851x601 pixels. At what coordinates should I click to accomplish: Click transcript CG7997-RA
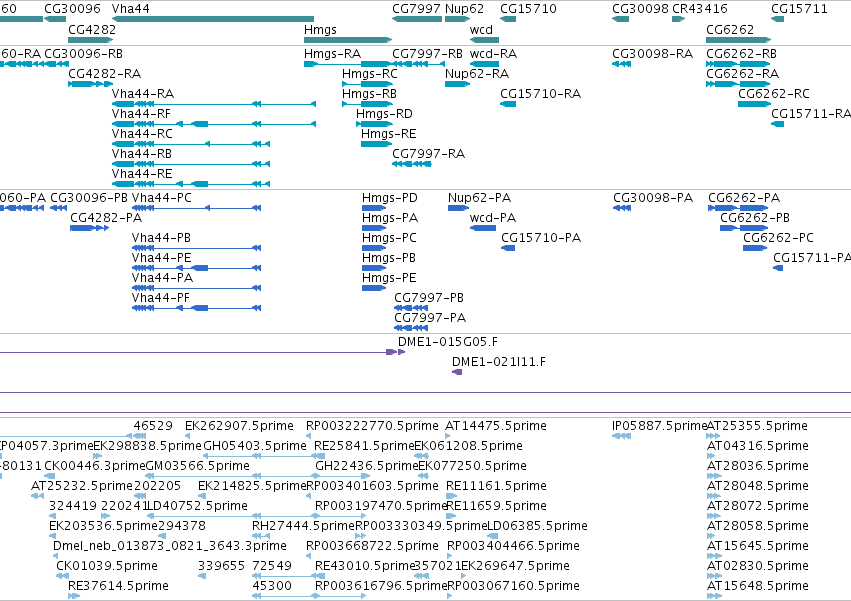(x=412, y=164)
